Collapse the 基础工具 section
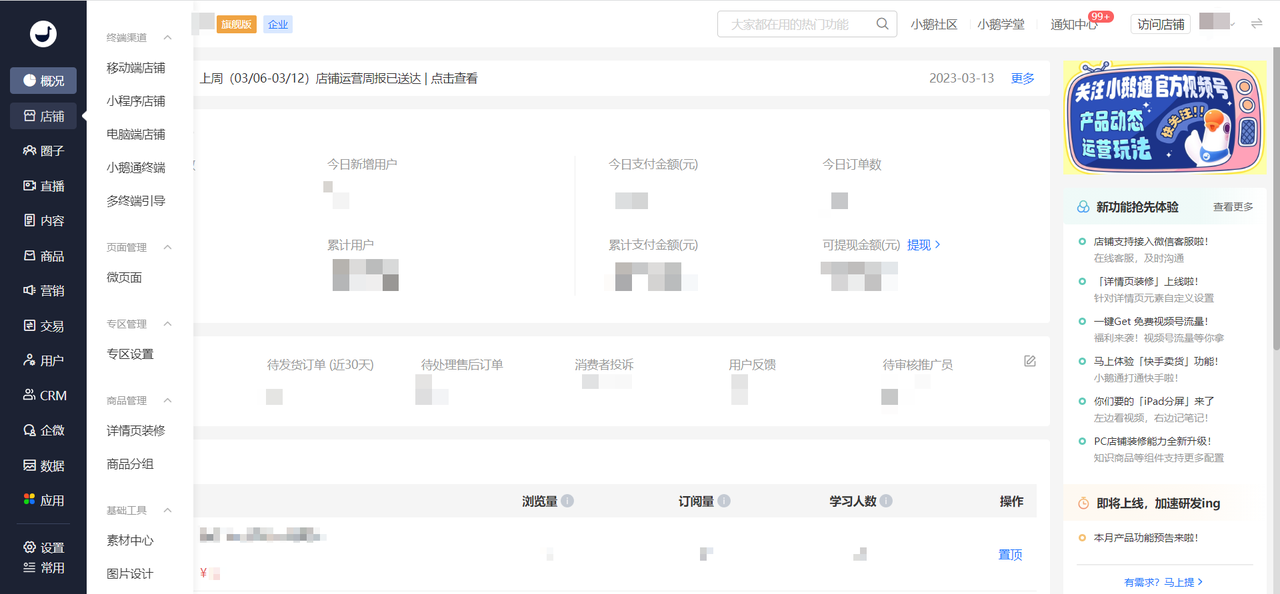Image resolution: width=1280 pixels, height=594 pixels. pos(166,509)
